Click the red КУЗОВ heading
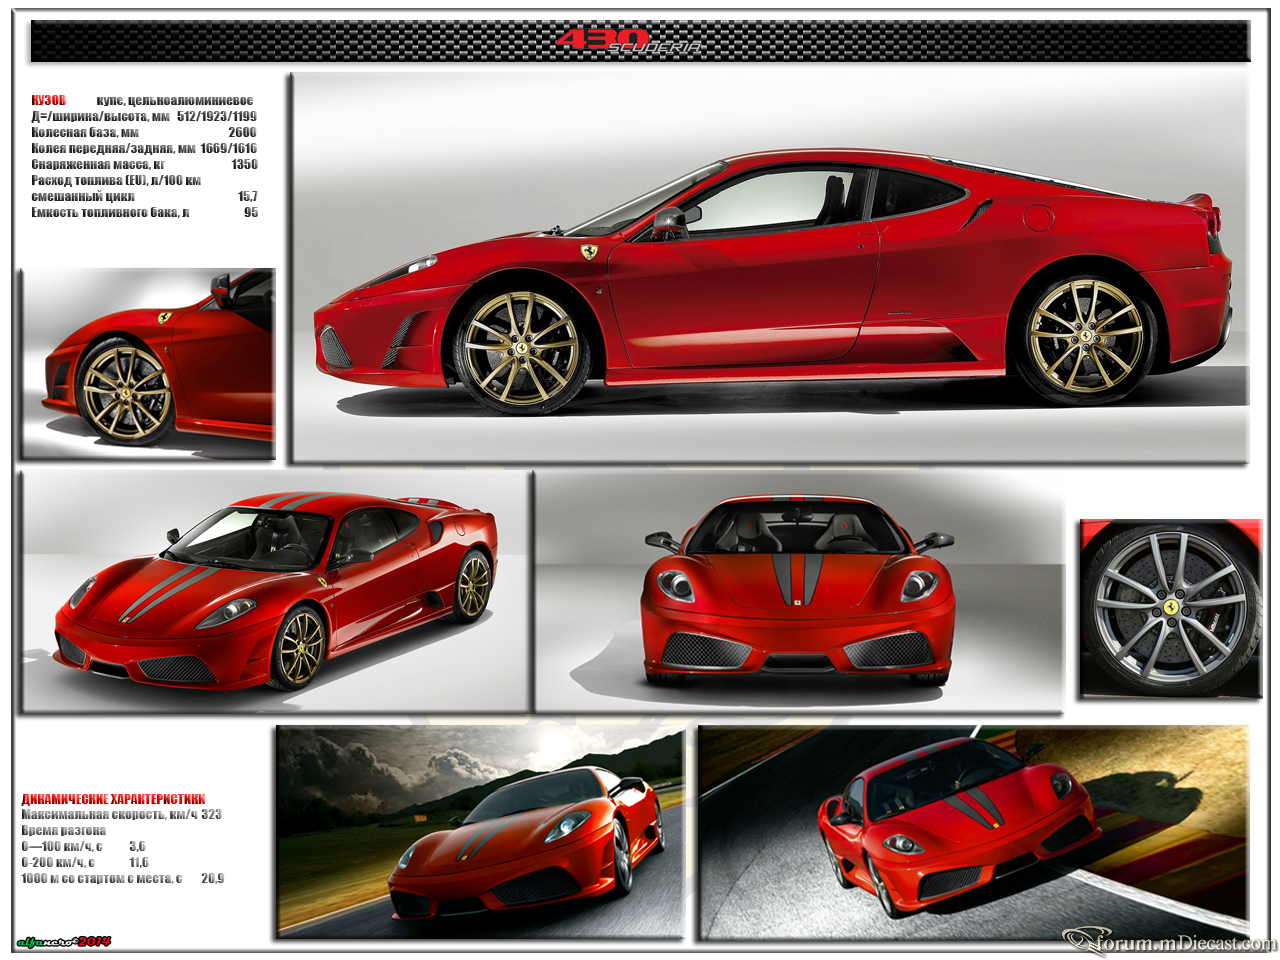1280x960 pixels. tap(48, 100)
